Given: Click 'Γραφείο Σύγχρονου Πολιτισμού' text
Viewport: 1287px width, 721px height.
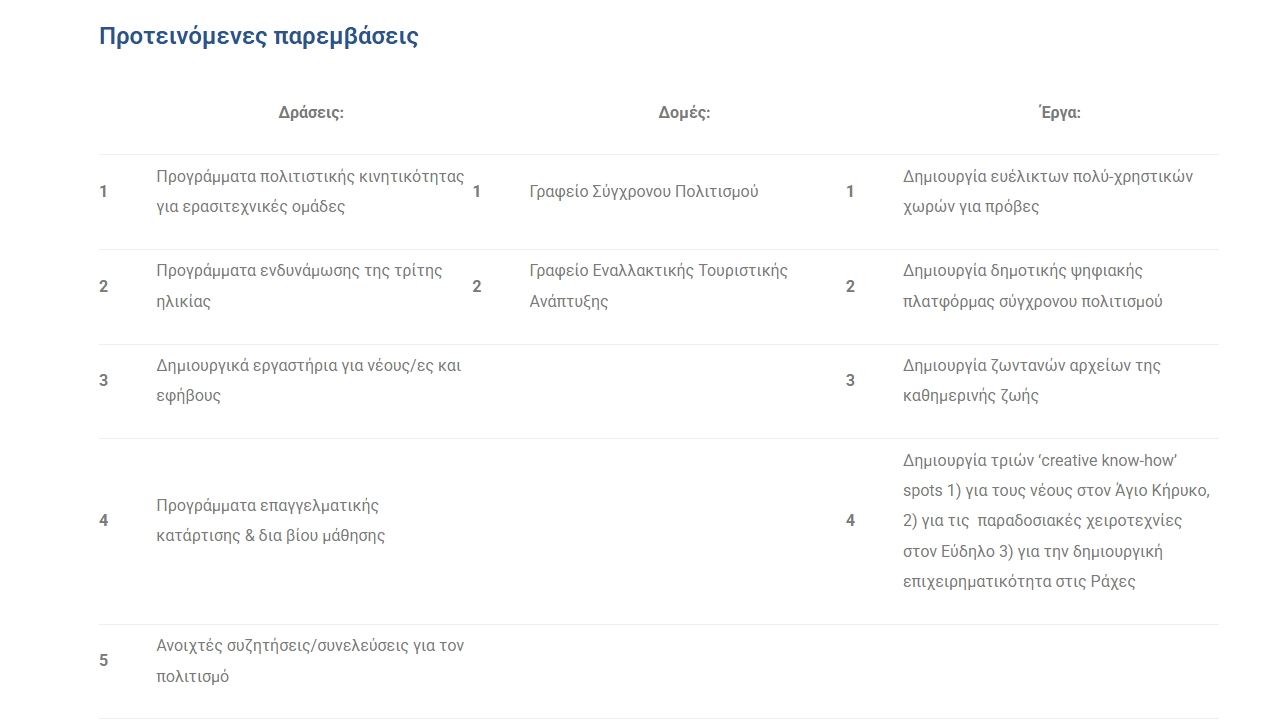Looking at the screenshot, I should coord(644,192).
